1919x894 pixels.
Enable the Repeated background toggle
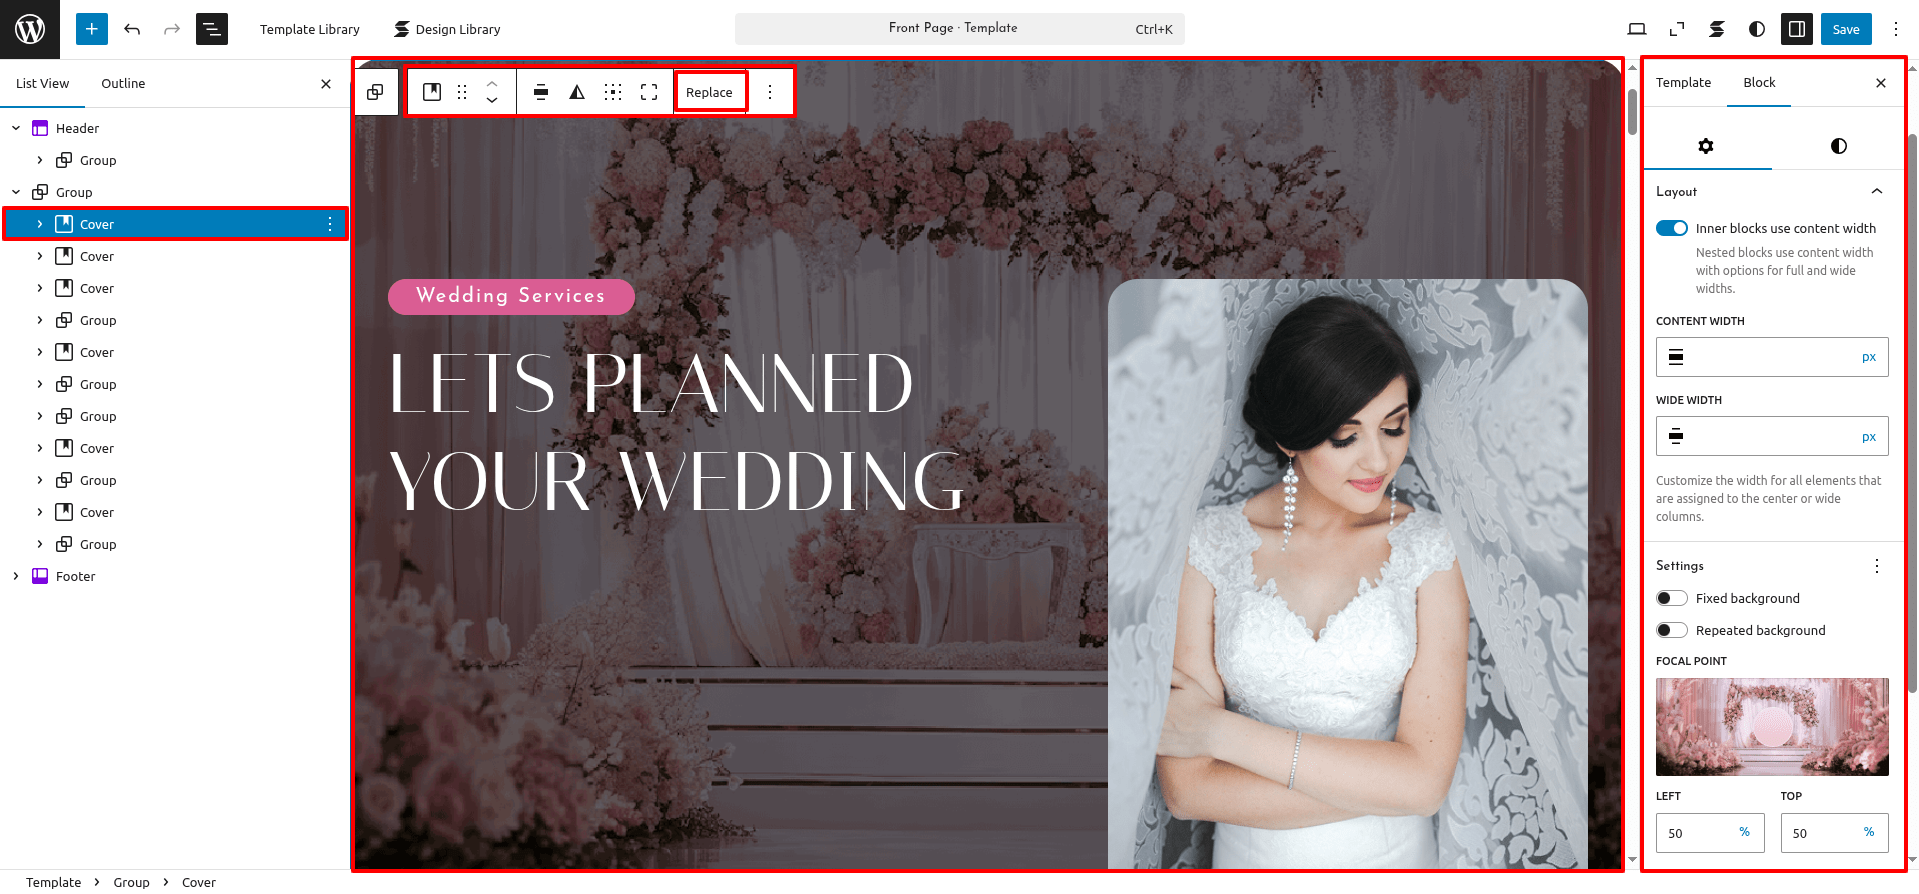(x=1671, y=630)
